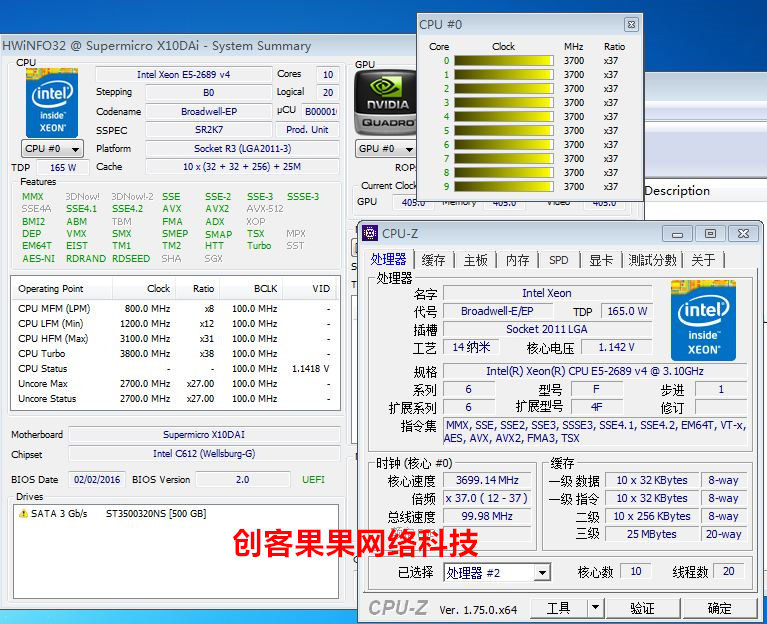Image resolution: width=767 pixels, height=624 pixels.
Task: Click the 165 W TDP value in HWiNFO32
Action: tap(63, 167)
